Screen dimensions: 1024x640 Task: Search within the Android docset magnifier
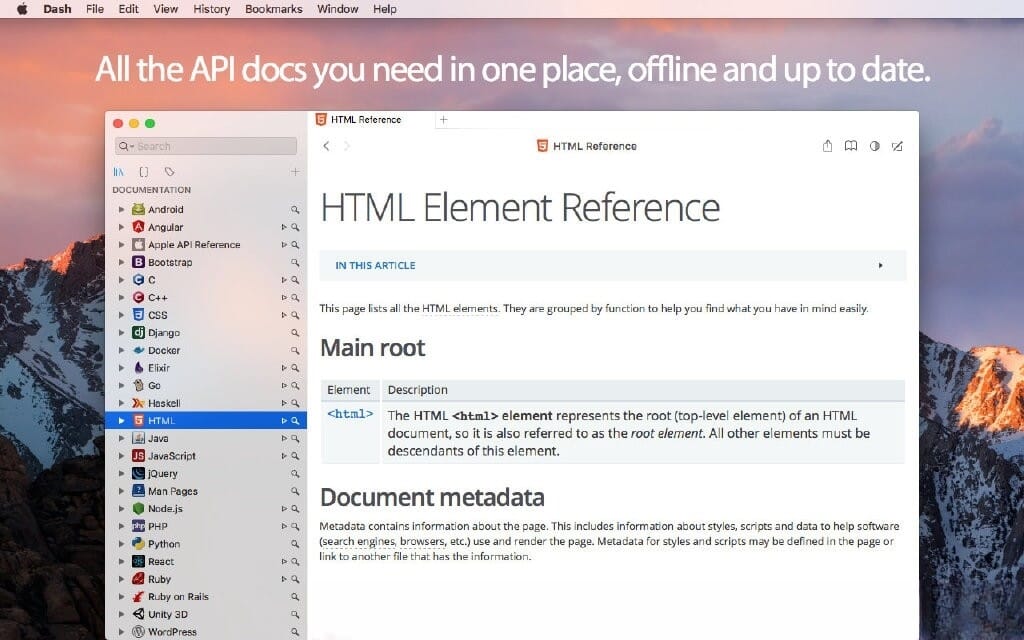coord(295,210)
